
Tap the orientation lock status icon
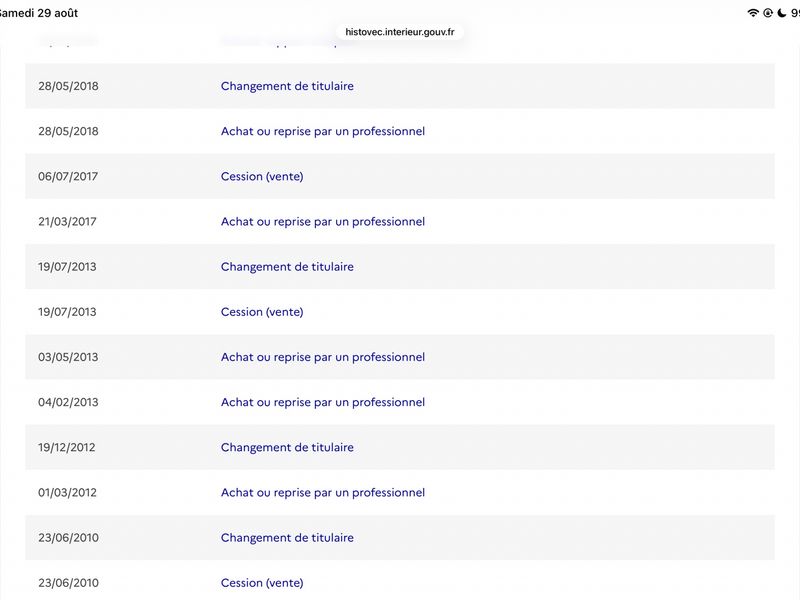(x=768, y=13)
